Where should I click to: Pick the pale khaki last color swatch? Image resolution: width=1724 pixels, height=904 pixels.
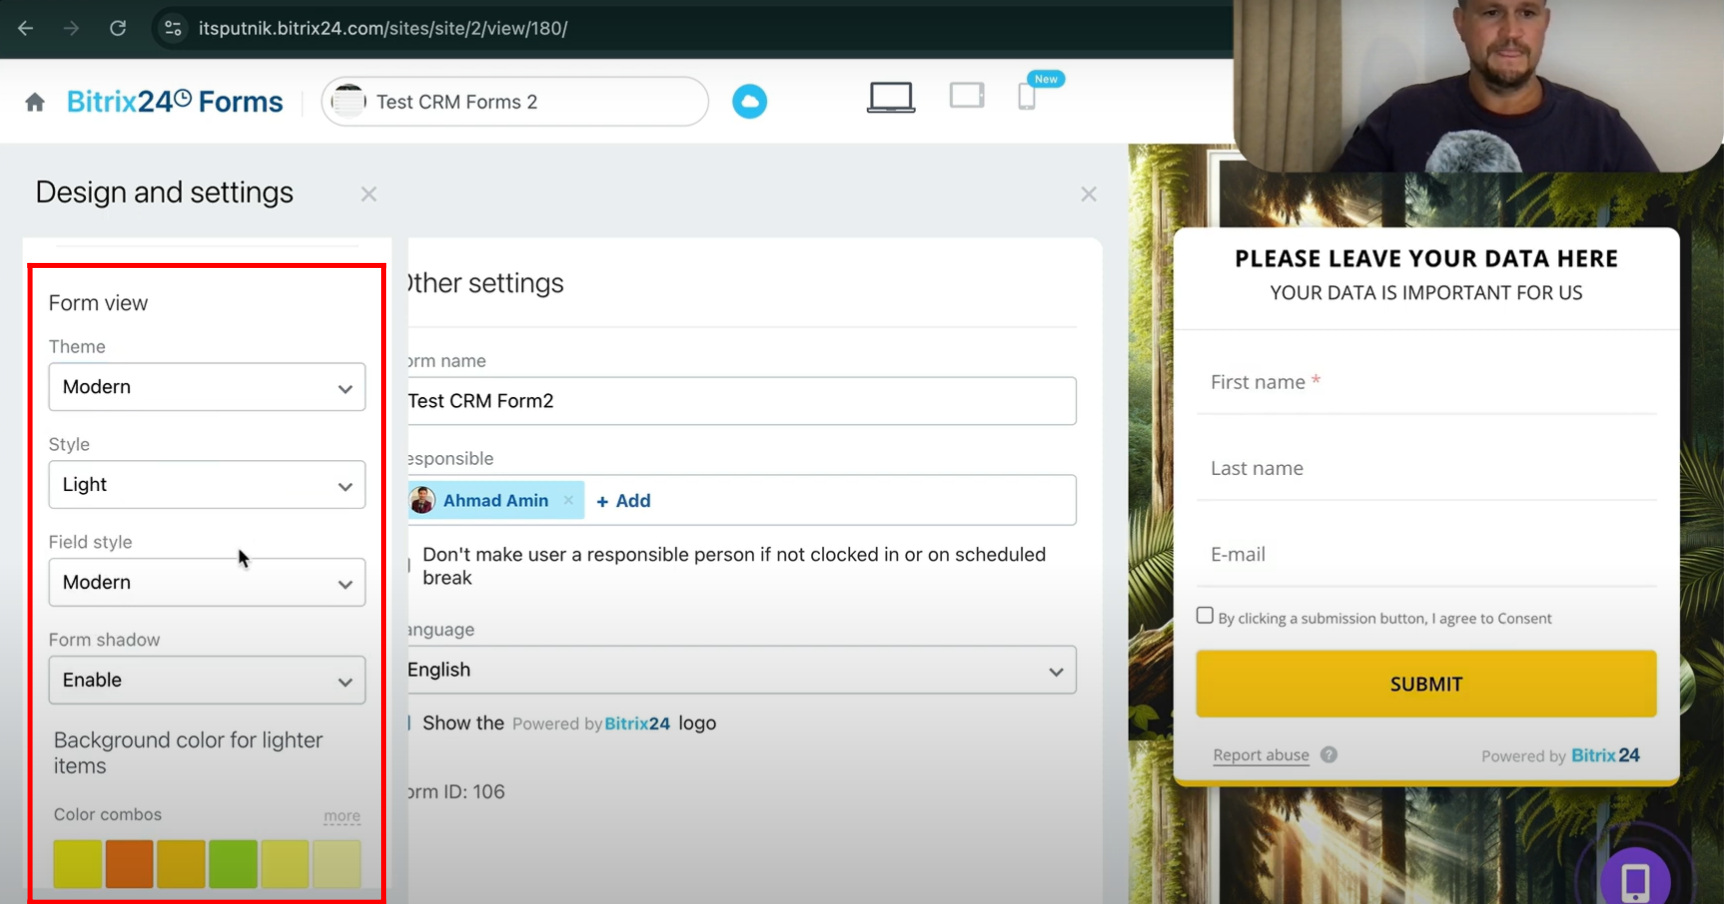tap(337, 864)
